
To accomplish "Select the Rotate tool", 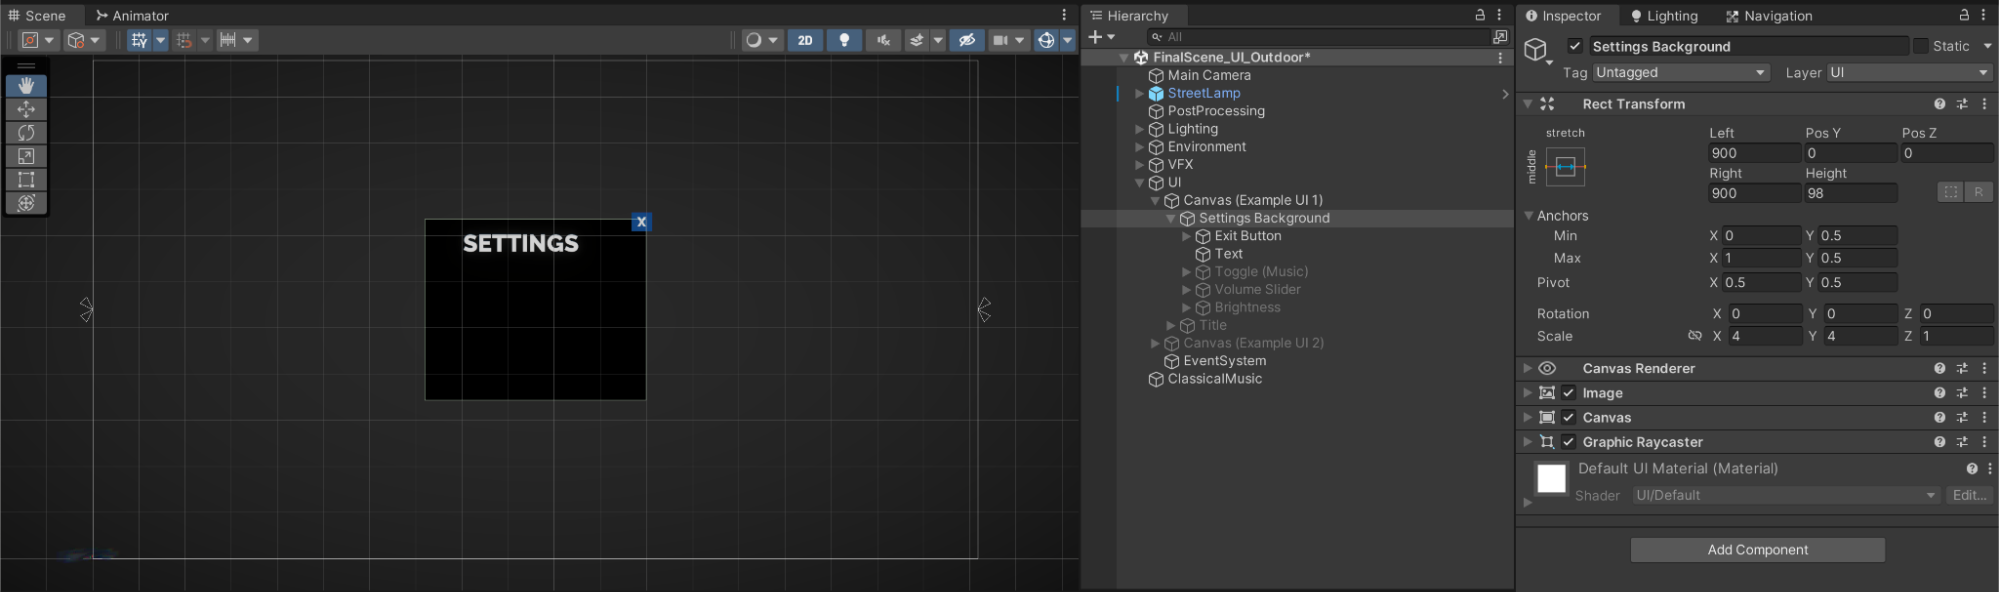I will click(x=26, y=133).
